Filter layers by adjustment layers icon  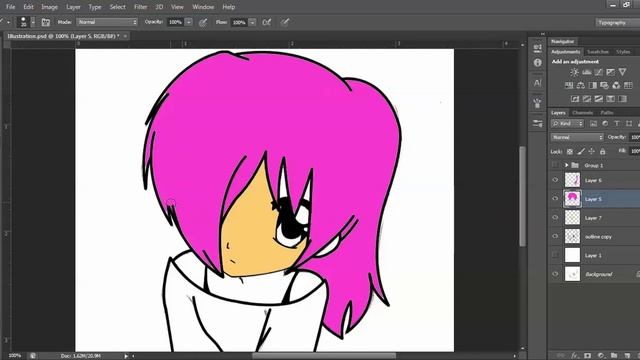pyautogui.click(x=605, y=124)
